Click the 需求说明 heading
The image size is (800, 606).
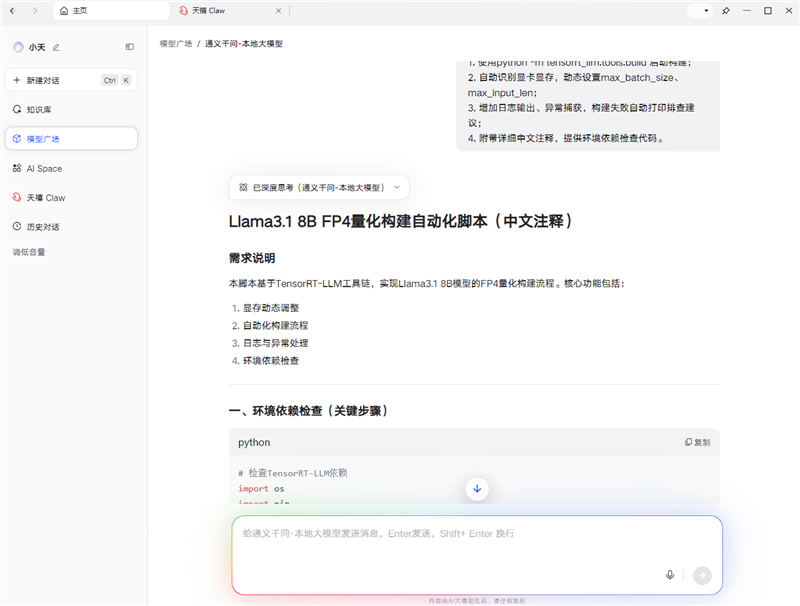pyautogui.click(x=252, y=258)
